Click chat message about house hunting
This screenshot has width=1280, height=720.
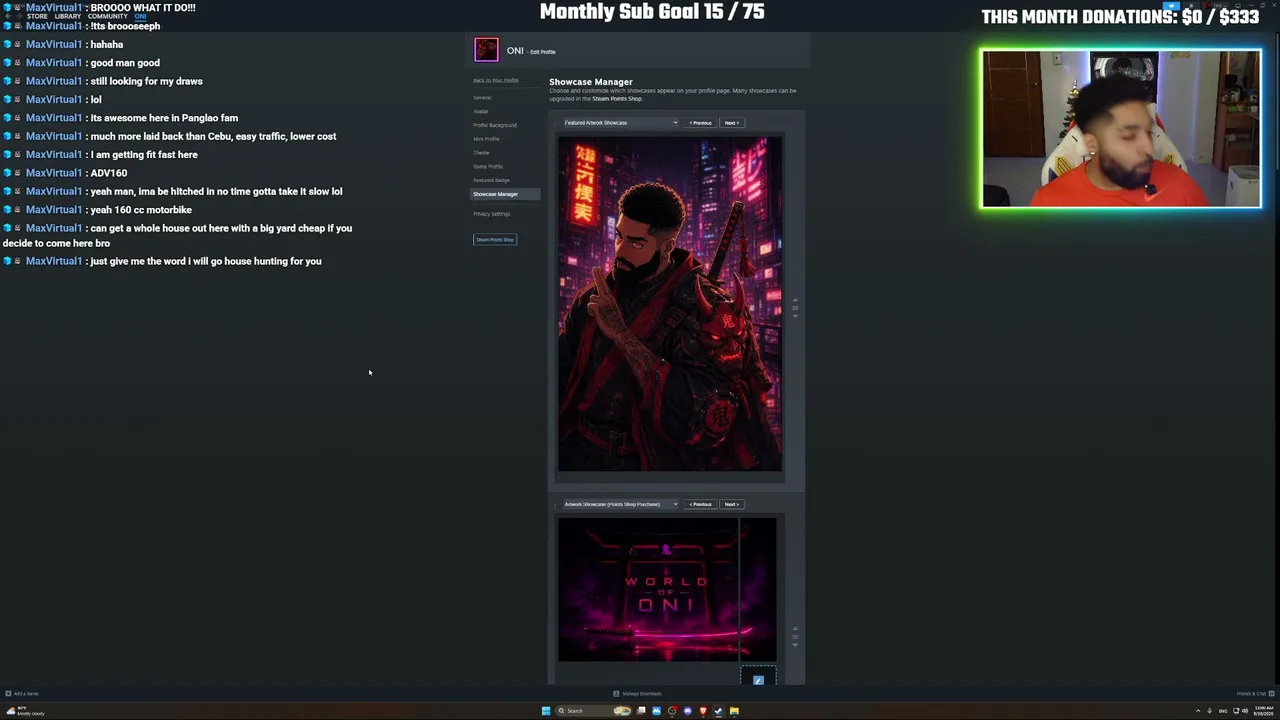click(x=206, y=261)
